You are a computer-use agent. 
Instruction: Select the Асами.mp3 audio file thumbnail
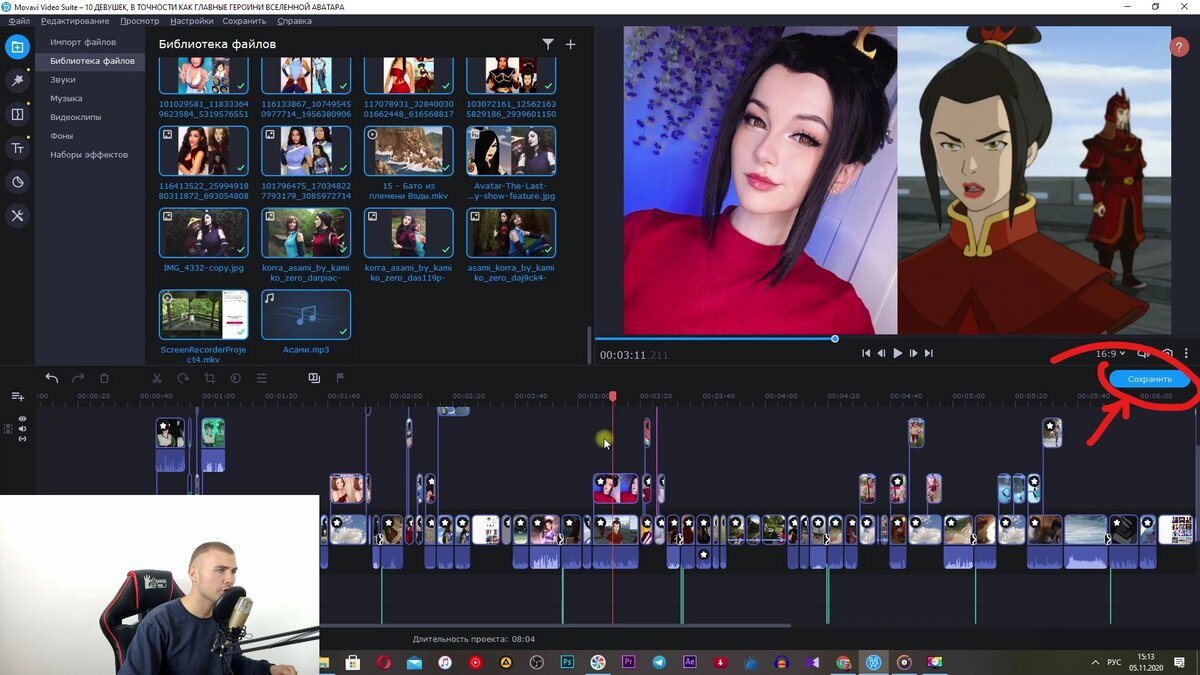point(306,315)
